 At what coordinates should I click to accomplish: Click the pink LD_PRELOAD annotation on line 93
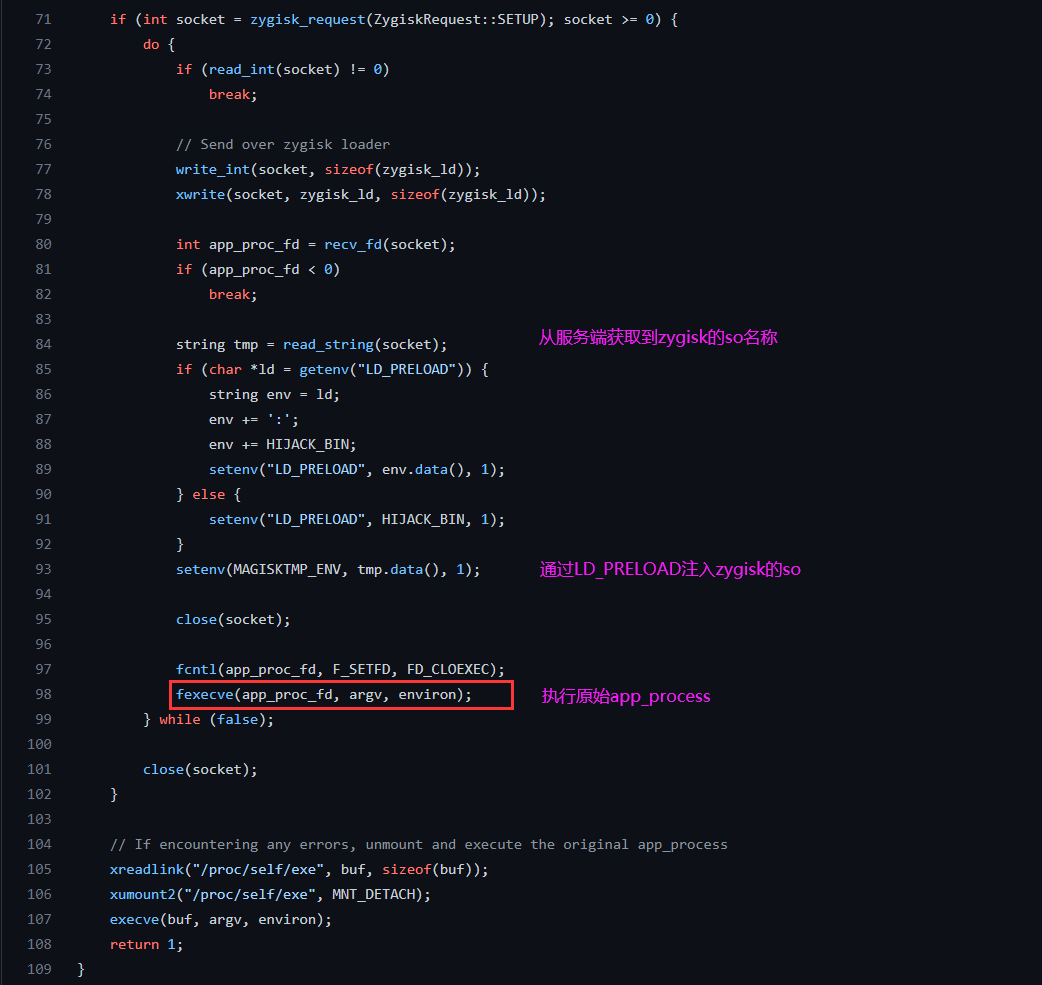click(x=670, y=569)
